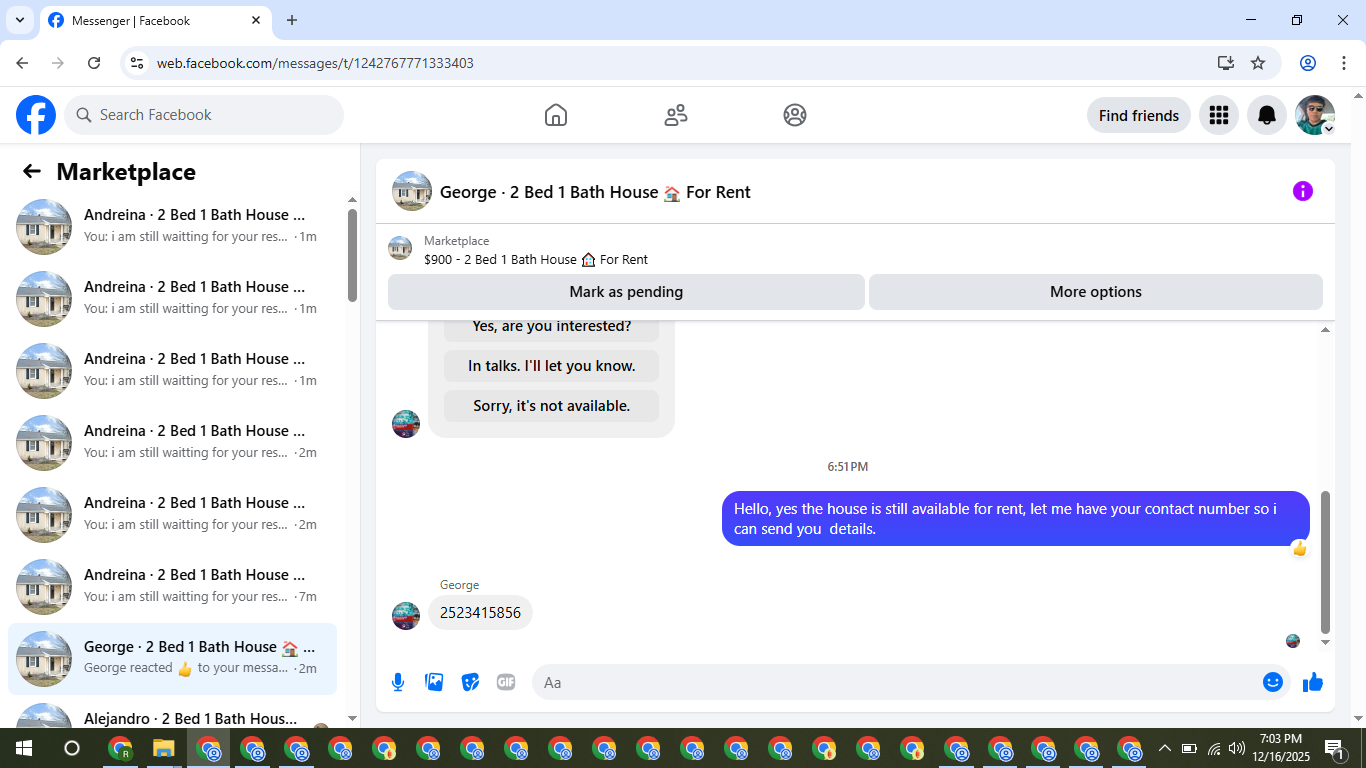Open a new browser tab
This screenshot has width=1366, height=768.
(x=292, y=20)
